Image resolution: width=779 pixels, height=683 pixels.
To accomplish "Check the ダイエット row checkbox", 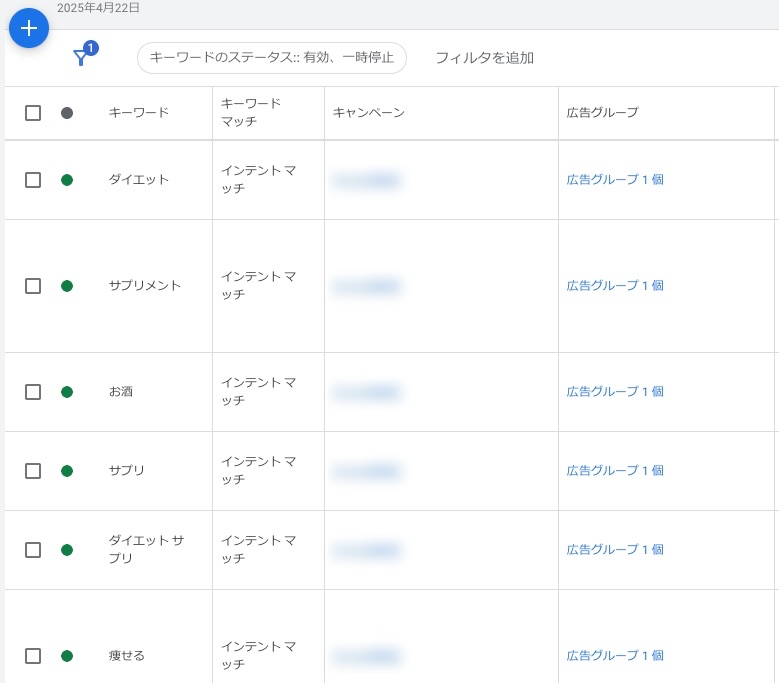I will click(33, 180).
